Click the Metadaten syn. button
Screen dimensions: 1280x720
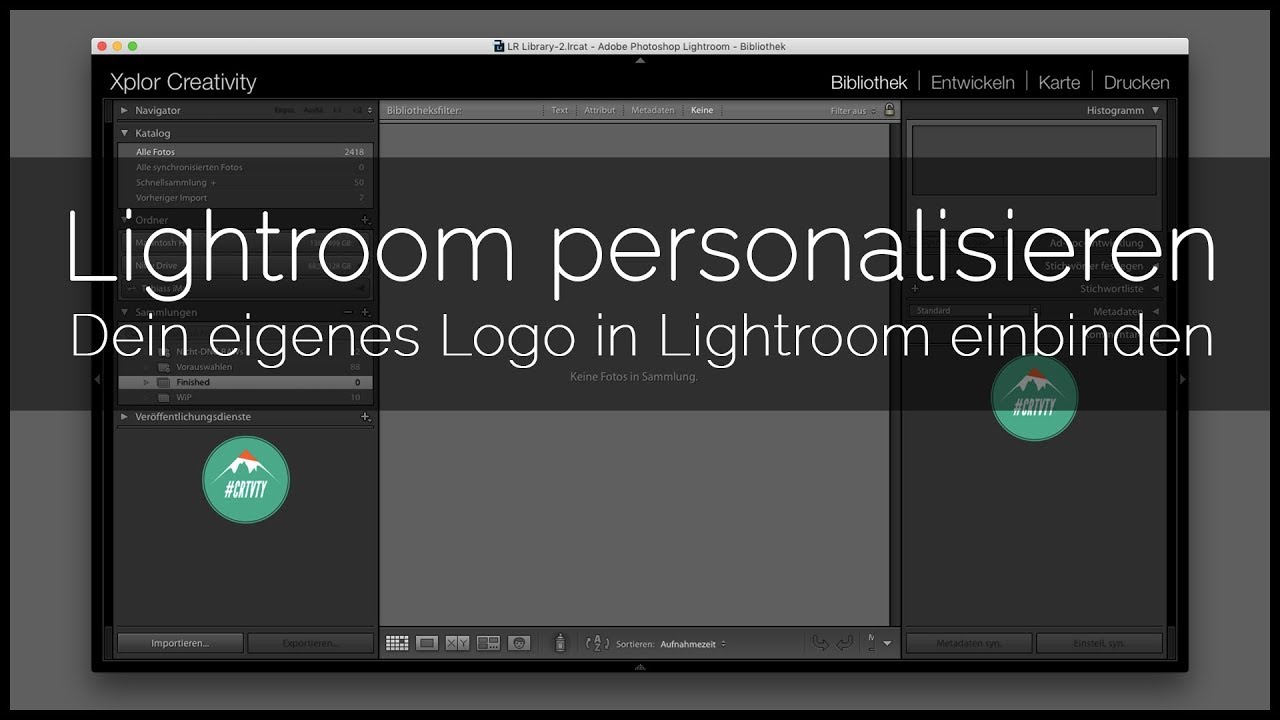(969, 643)
